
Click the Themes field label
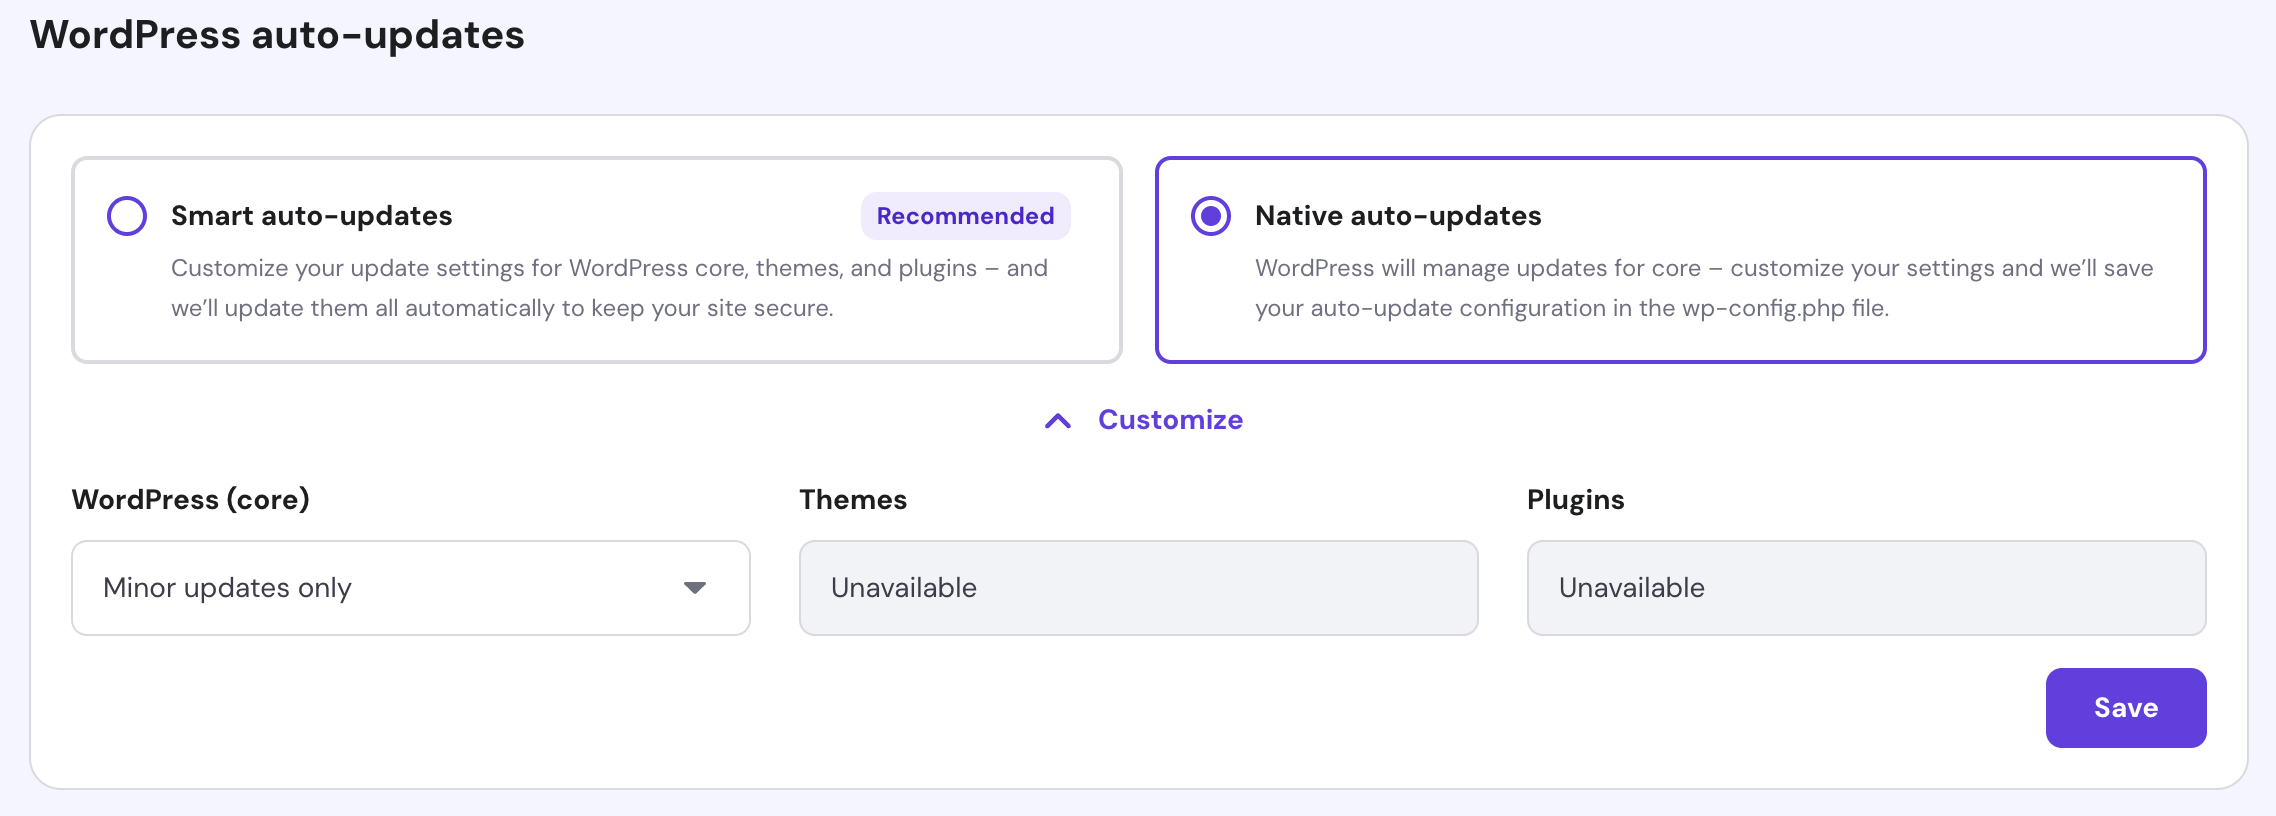pyautogui.click(x=853, y=500)
